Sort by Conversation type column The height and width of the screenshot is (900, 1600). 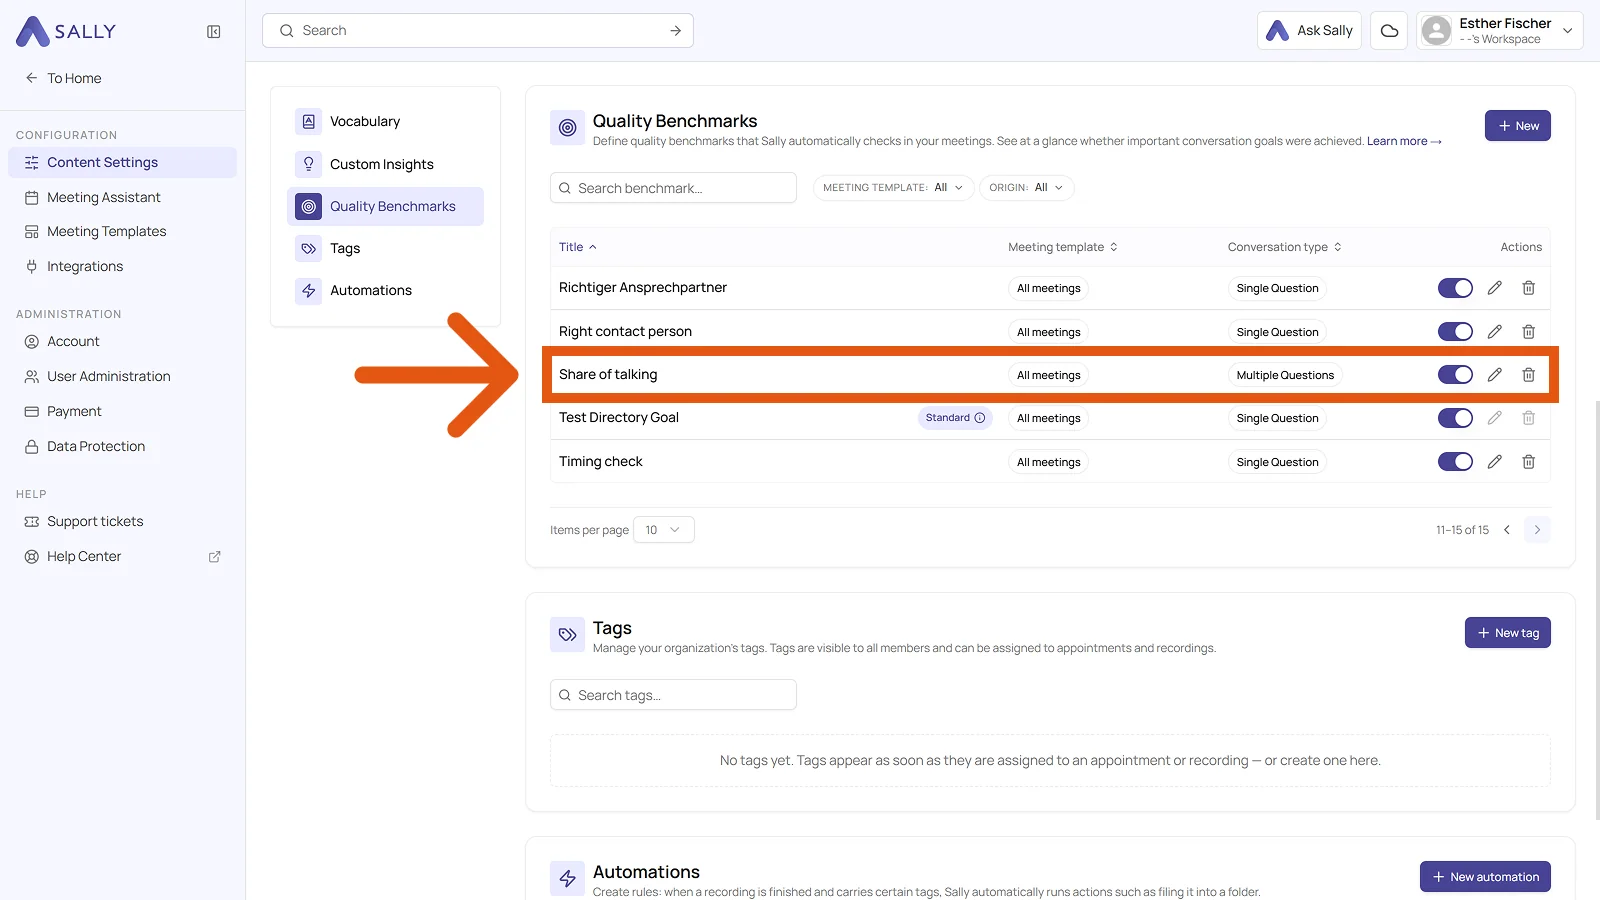point(1285,247)
